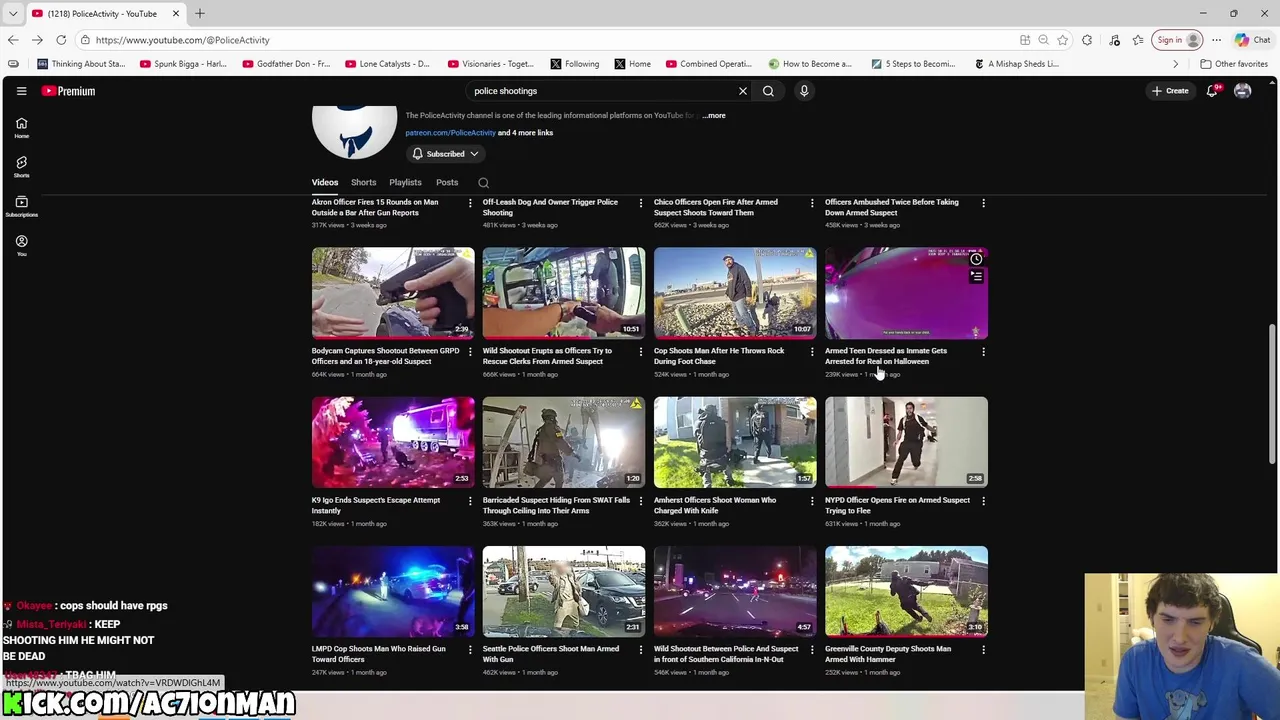Screen dimensions: 1280x720
Task: Open LMPD Cop Shoots Man thumbnail
Action: click(393, 591)
